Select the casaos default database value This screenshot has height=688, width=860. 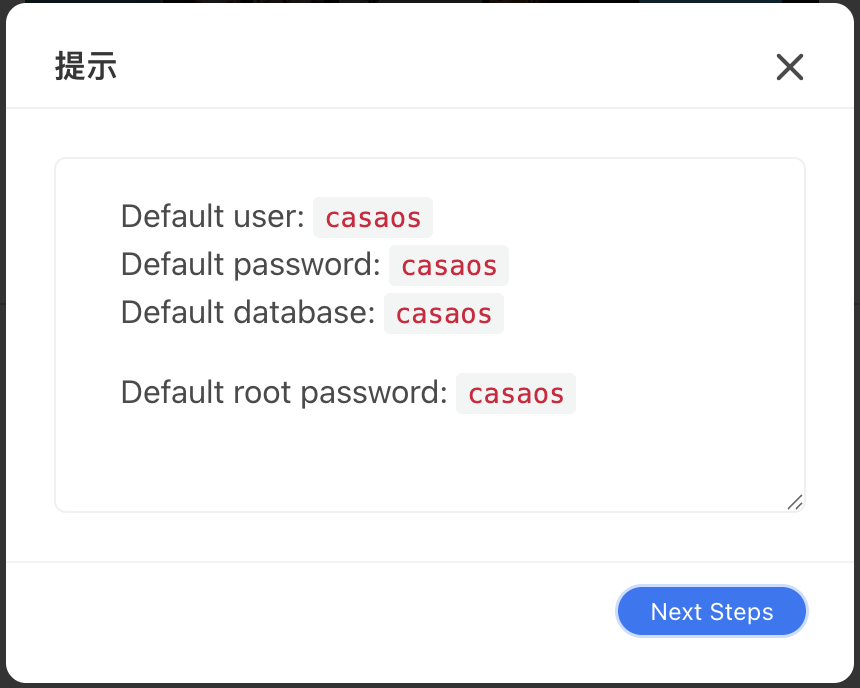(444, 313)
